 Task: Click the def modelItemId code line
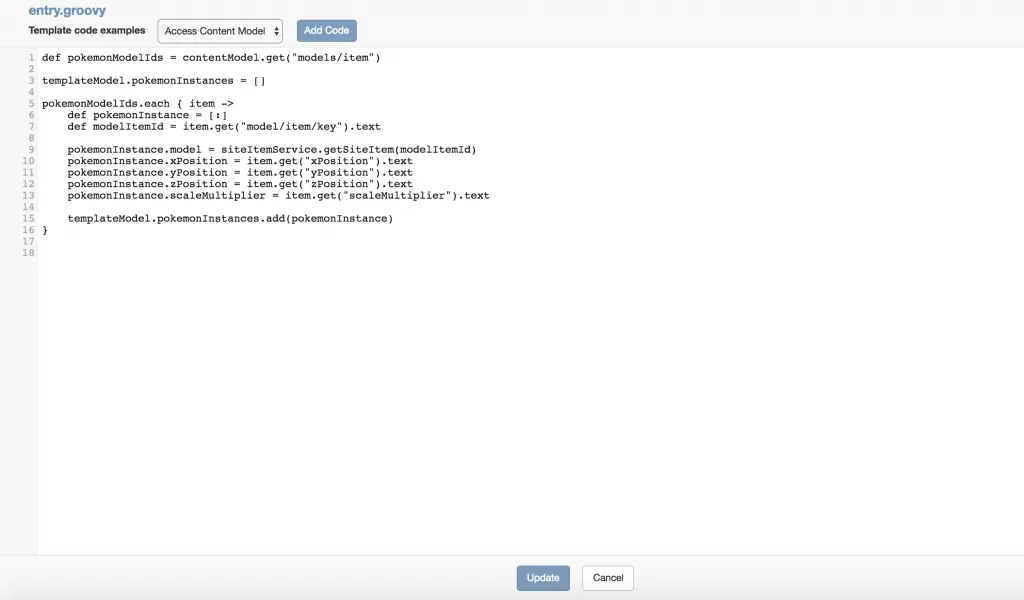(223, 127)
